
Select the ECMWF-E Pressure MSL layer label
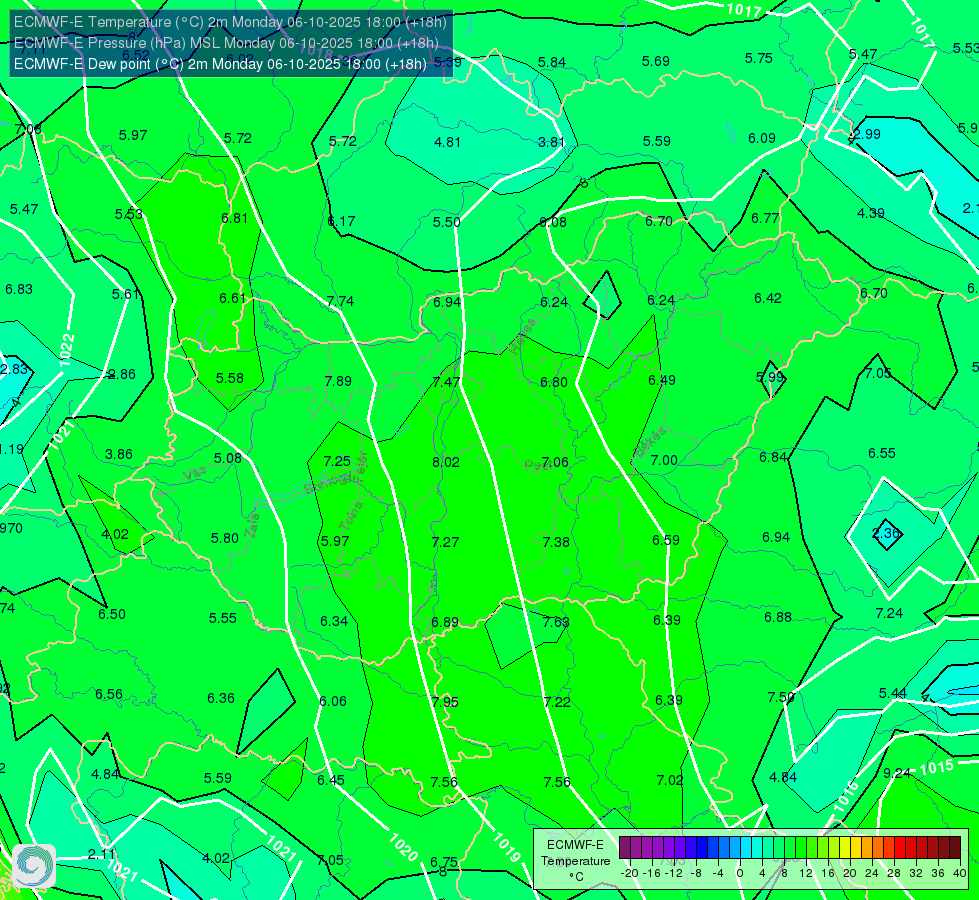pos(226,43)
